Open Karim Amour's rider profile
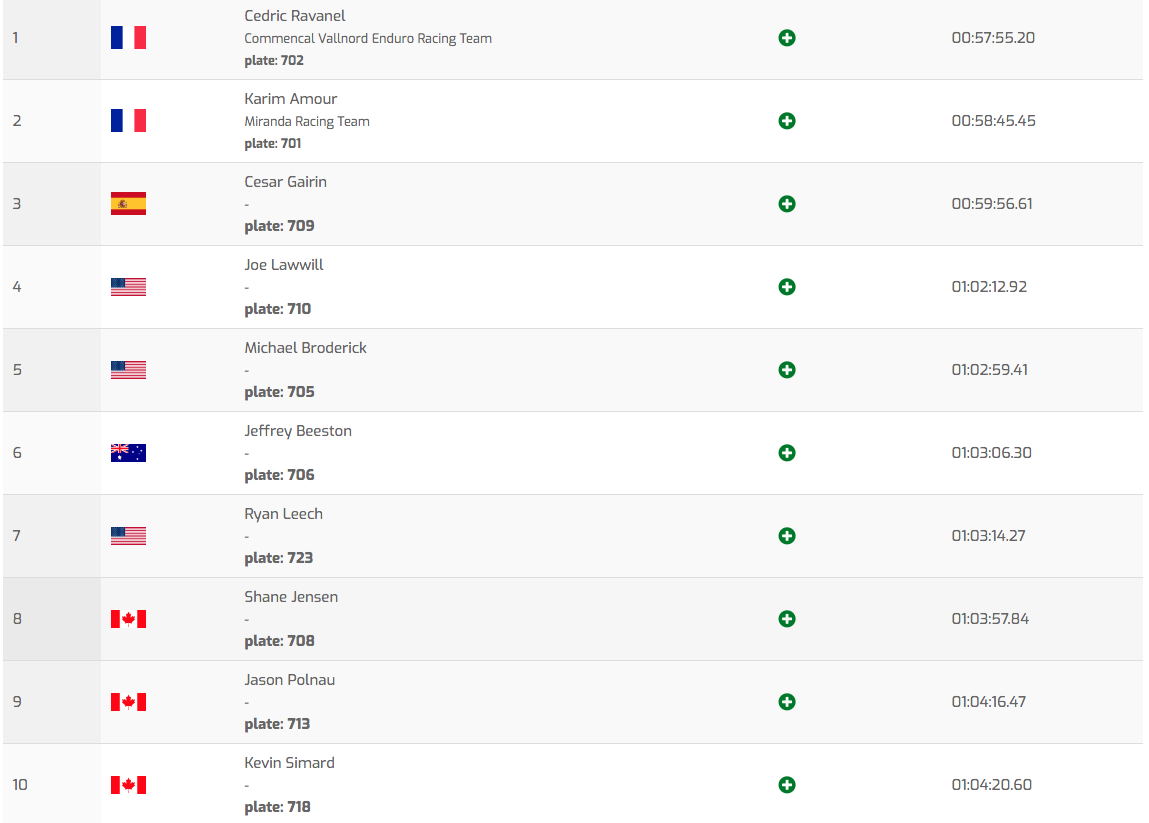 coord(291,99)
